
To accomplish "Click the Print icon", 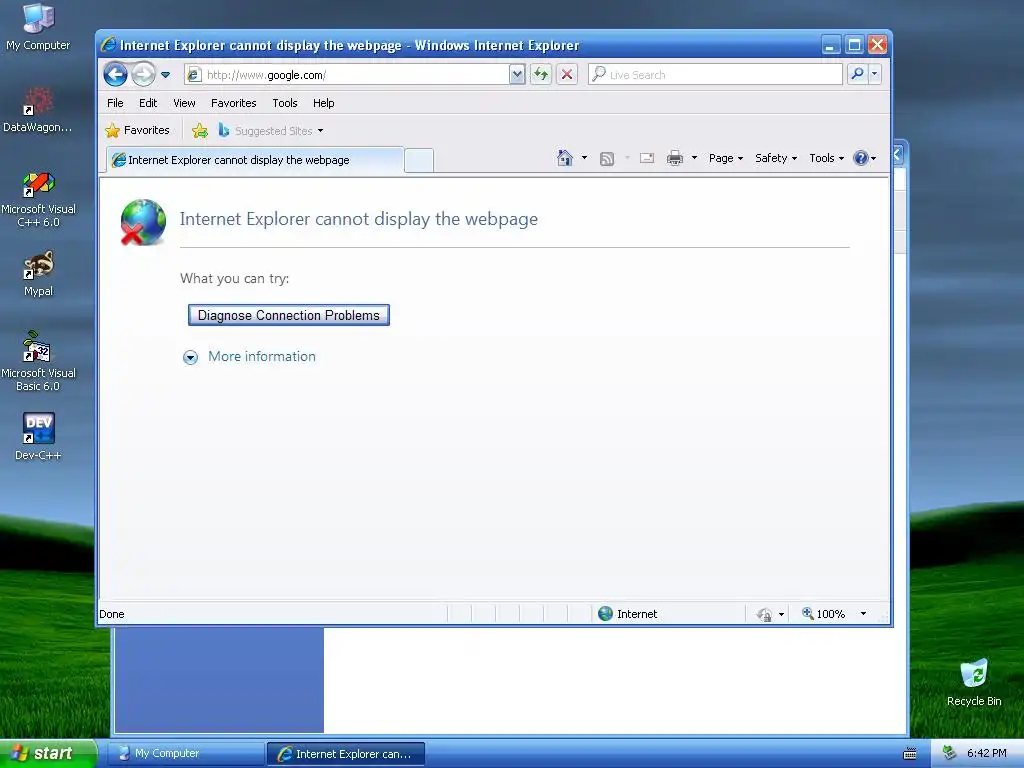I will [x=675, y=158].
